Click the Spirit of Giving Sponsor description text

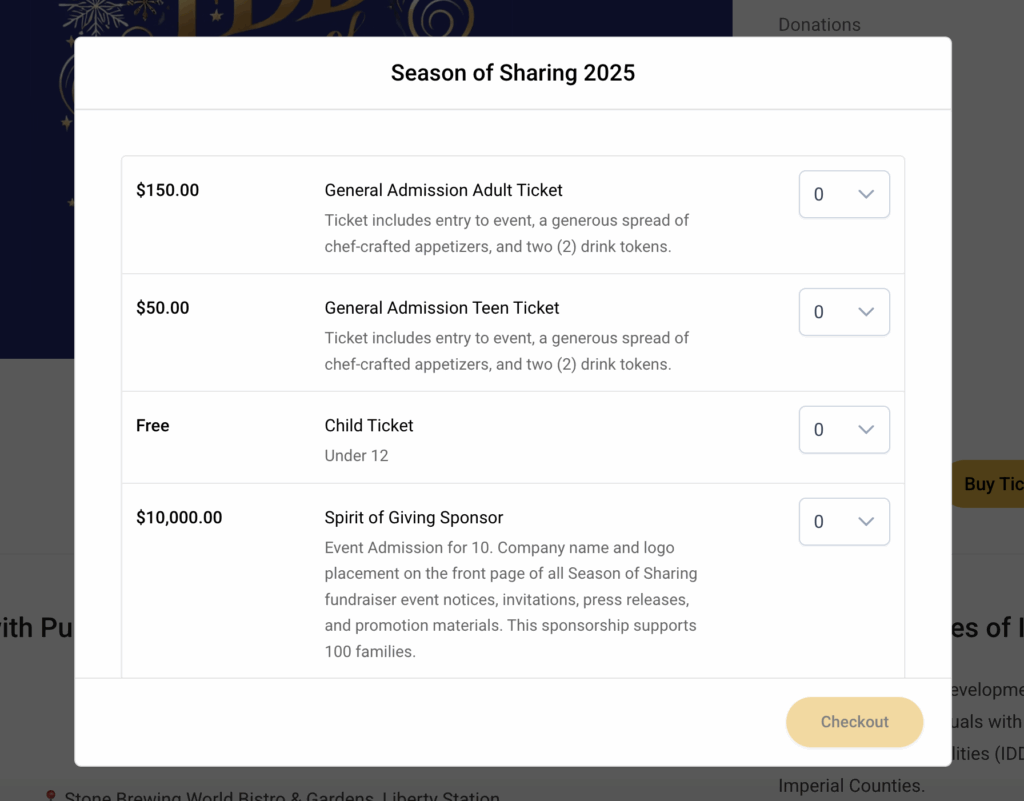pyautogui.click(x=510, y=599)
